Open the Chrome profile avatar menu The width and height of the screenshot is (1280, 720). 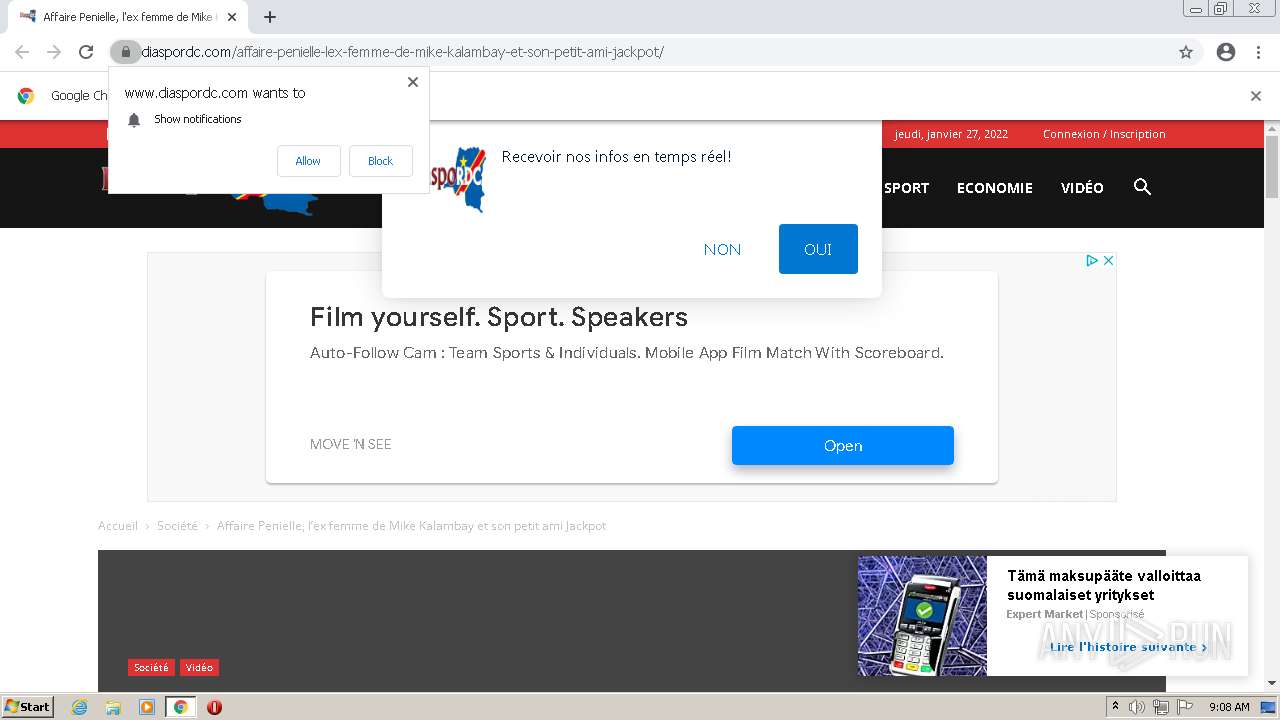tap(1226, 52)
